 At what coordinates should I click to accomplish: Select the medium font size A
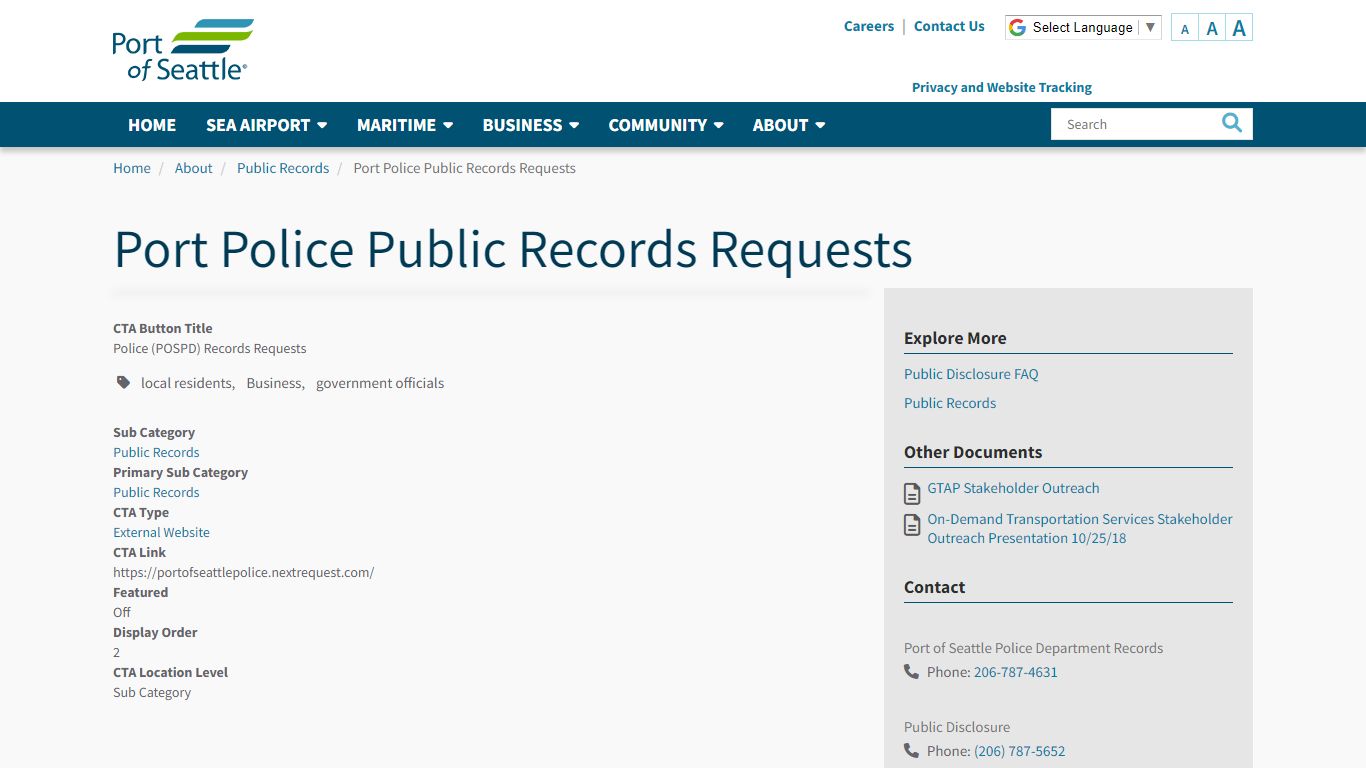[1212, 28]
